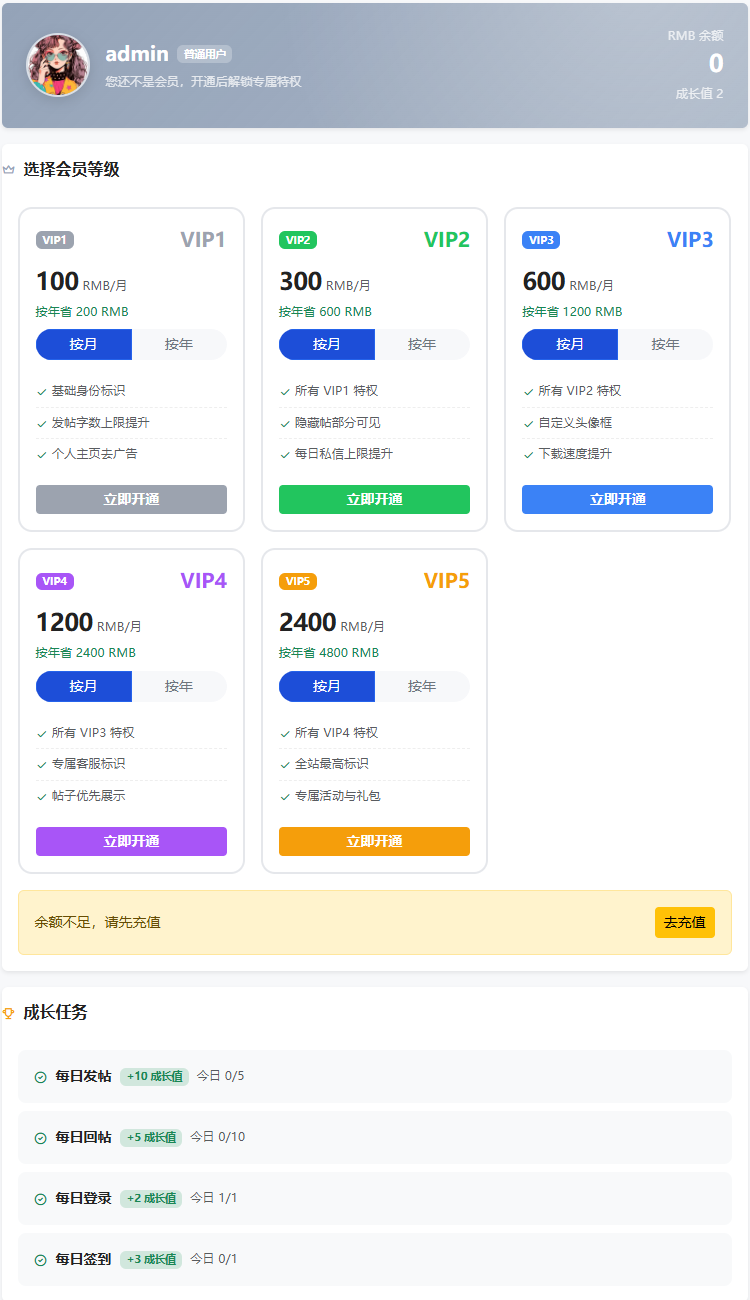Switch VIP2 billing to 按年

click(422, 344)
